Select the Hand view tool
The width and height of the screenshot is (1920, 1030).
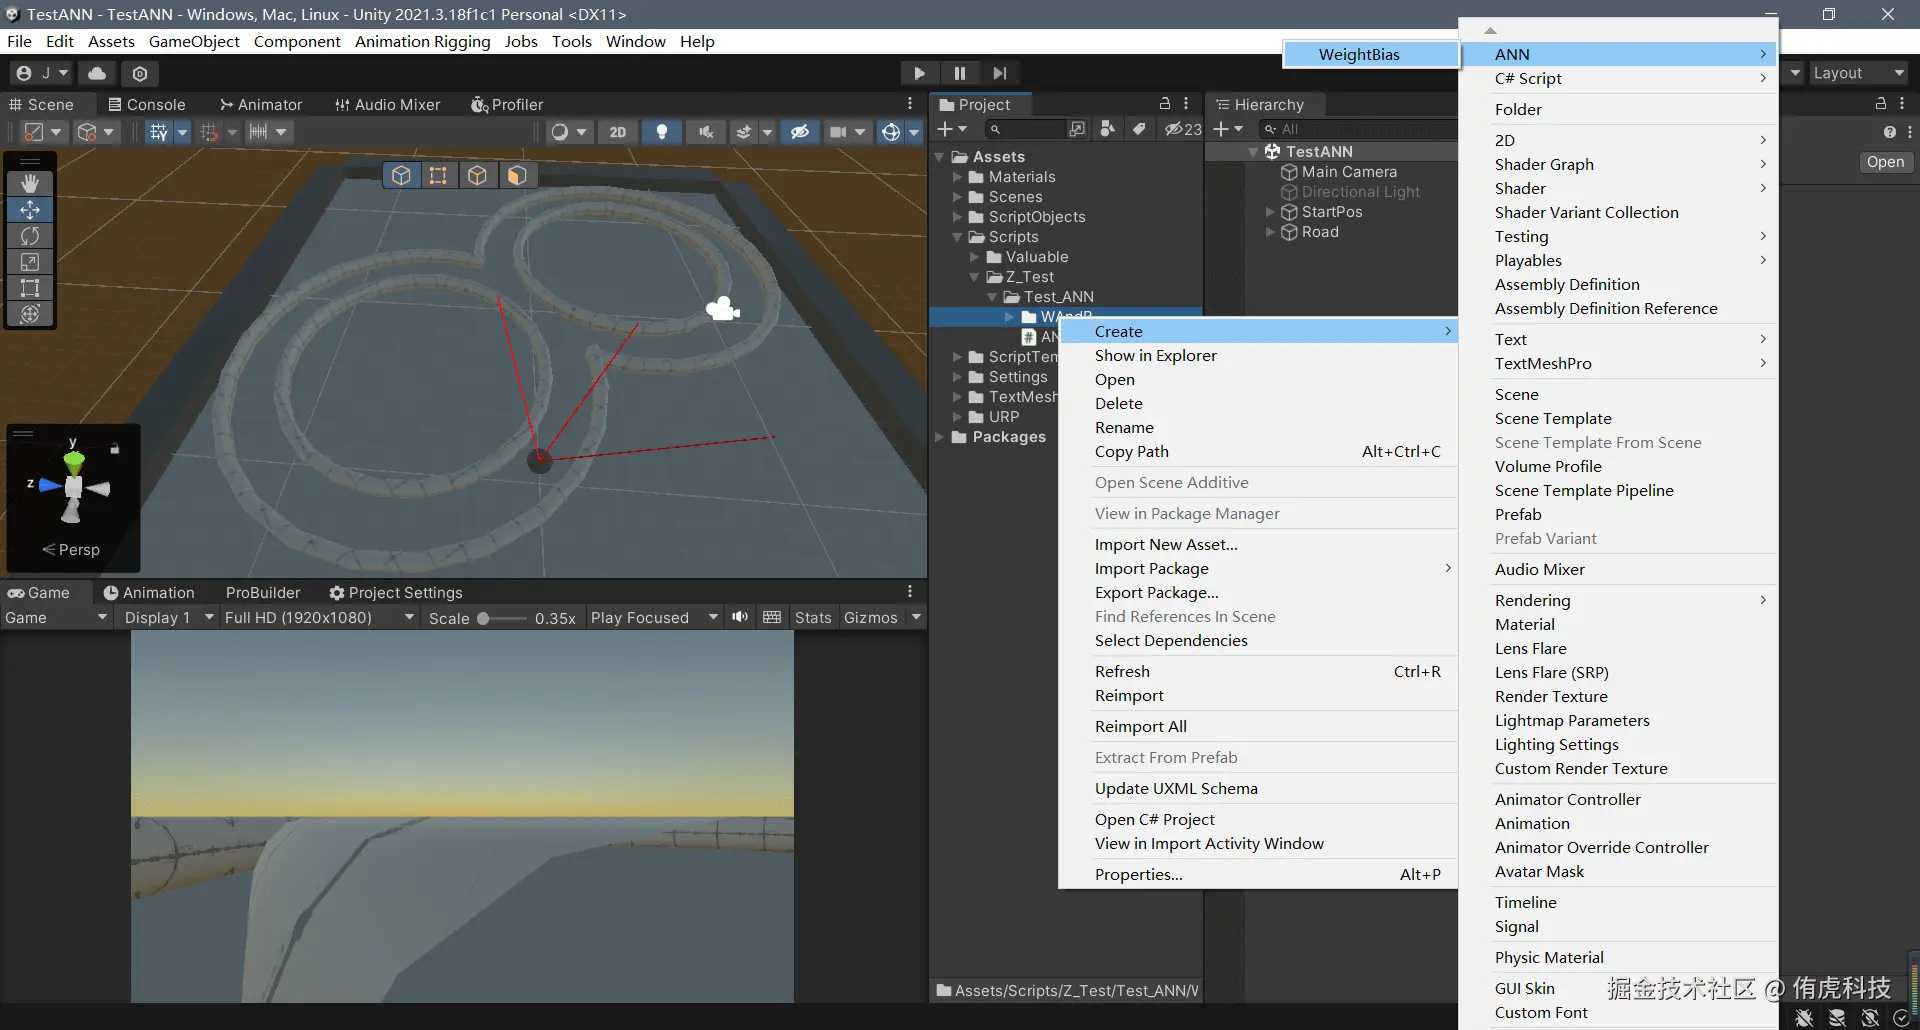[30, 183]
